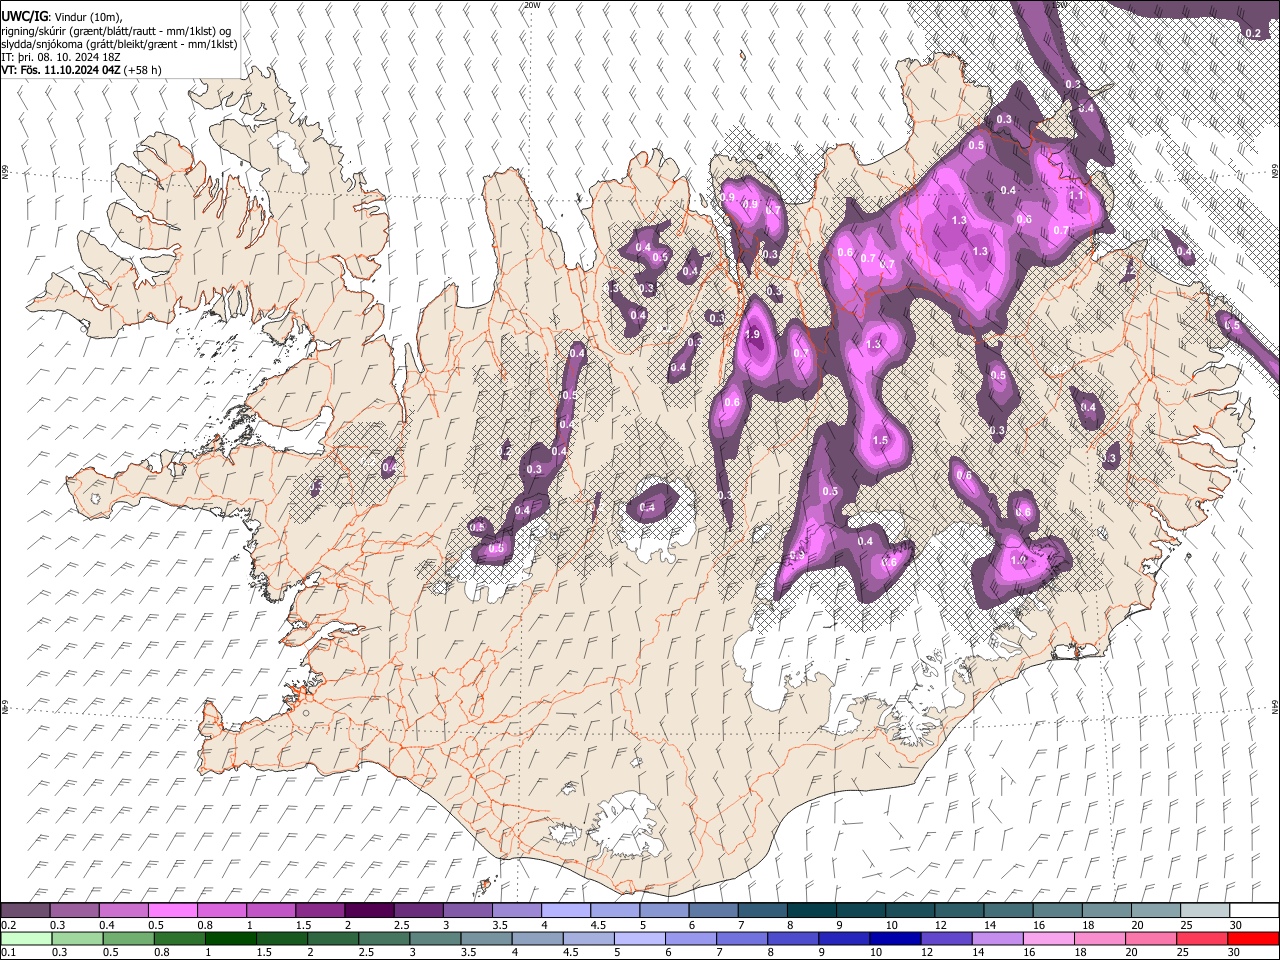Choose the 0.8 swatch in the lower legend row

coord(179,938)
